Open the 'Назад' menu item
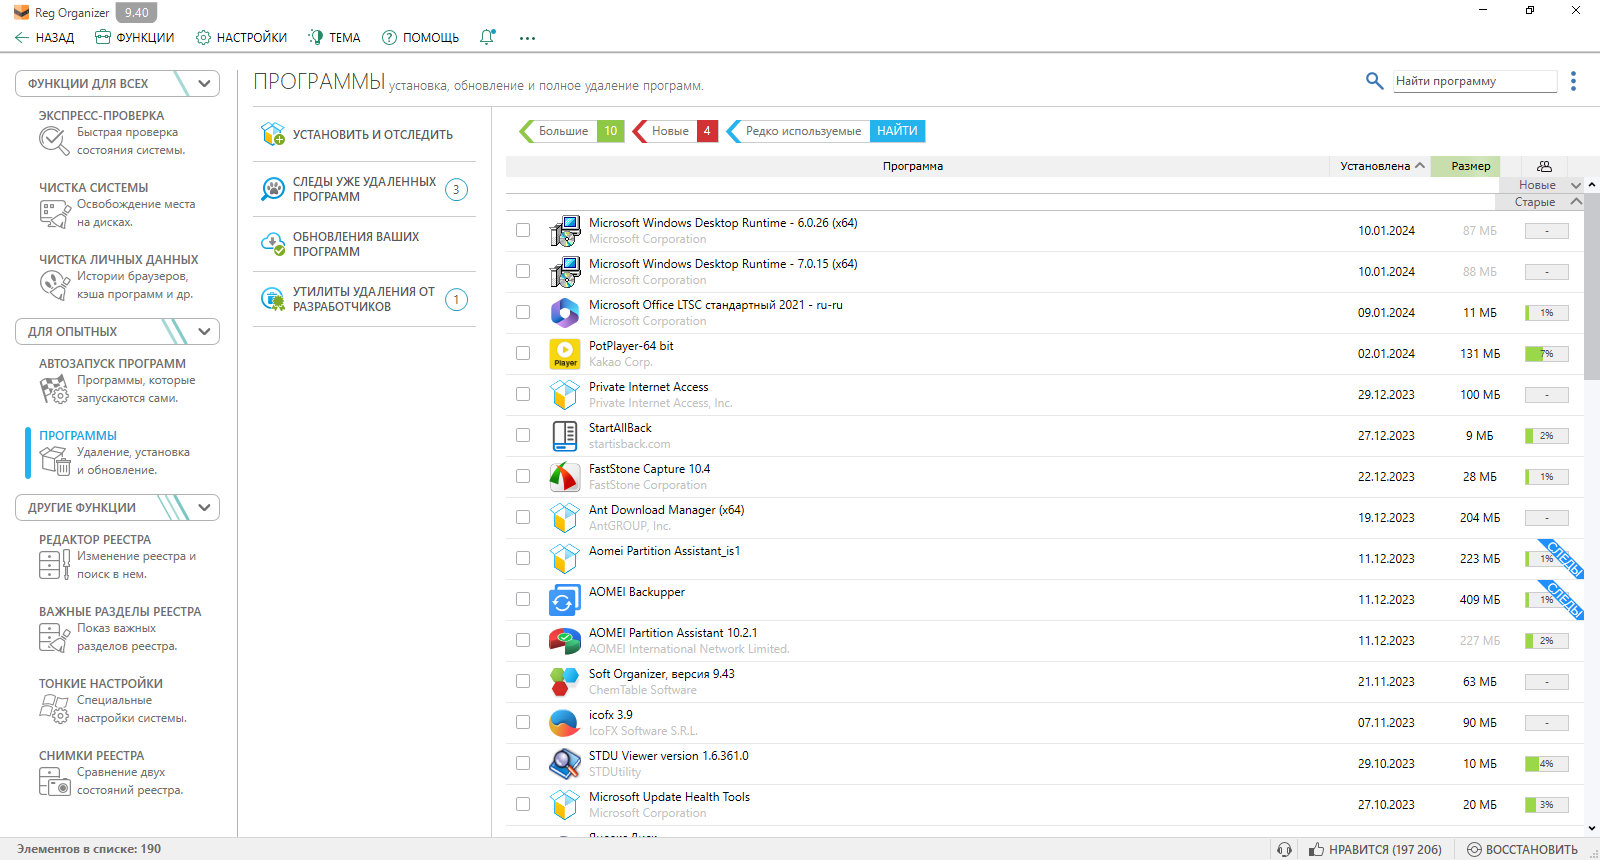The height and width of the screenshot is (860, 1600). pyautogui.click(x=45, y=38)
